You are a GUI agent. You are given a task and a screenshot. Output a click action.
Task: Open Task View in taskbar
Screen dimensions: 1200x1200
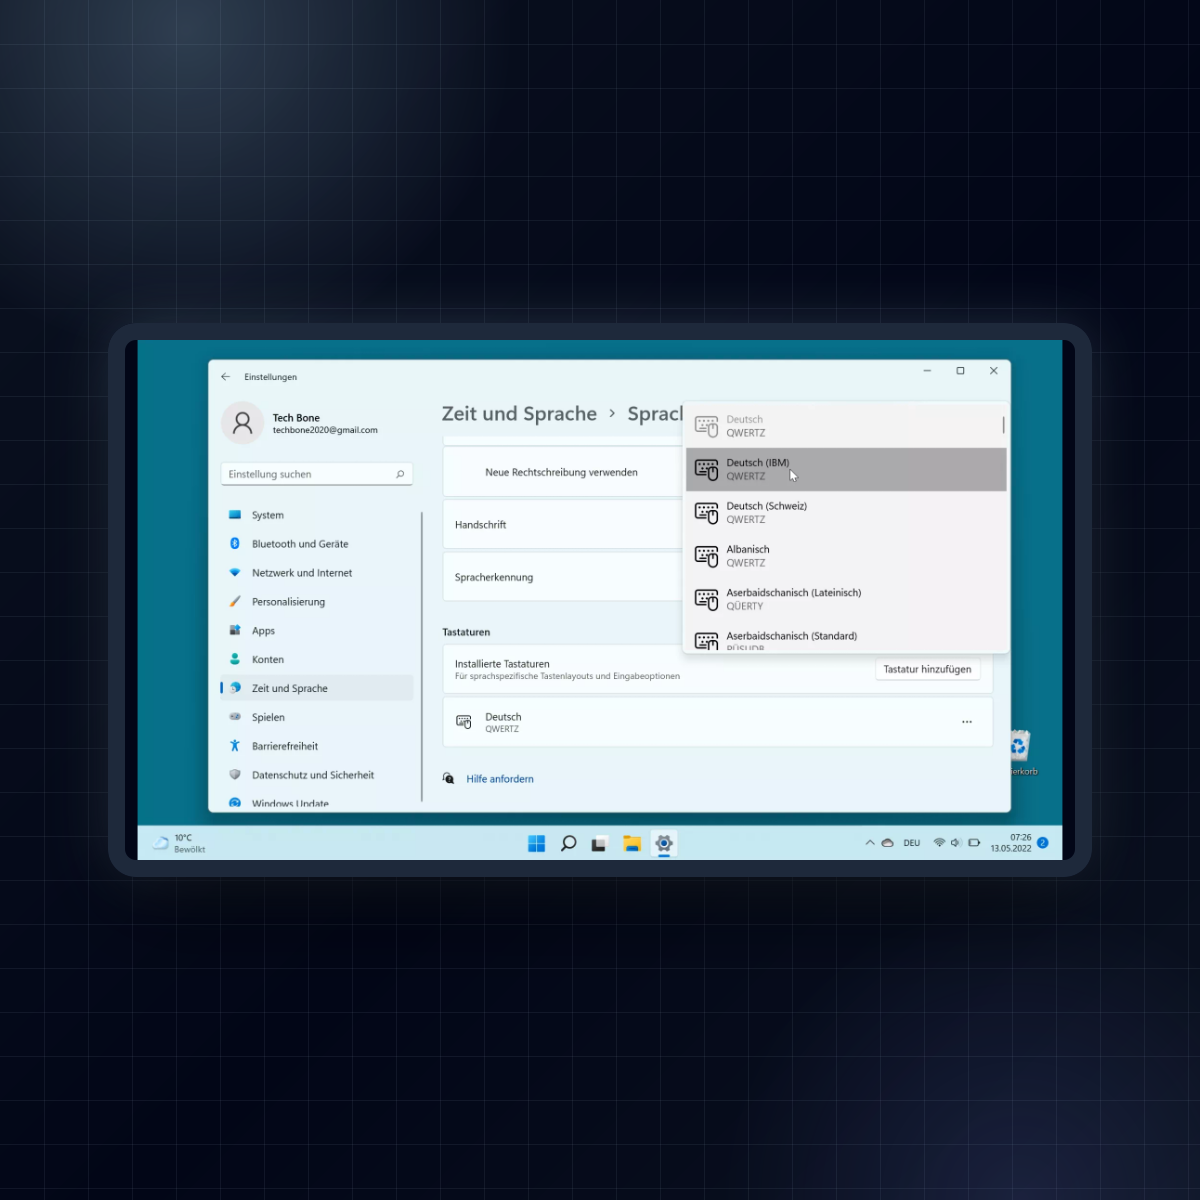(x=599, y=844)
